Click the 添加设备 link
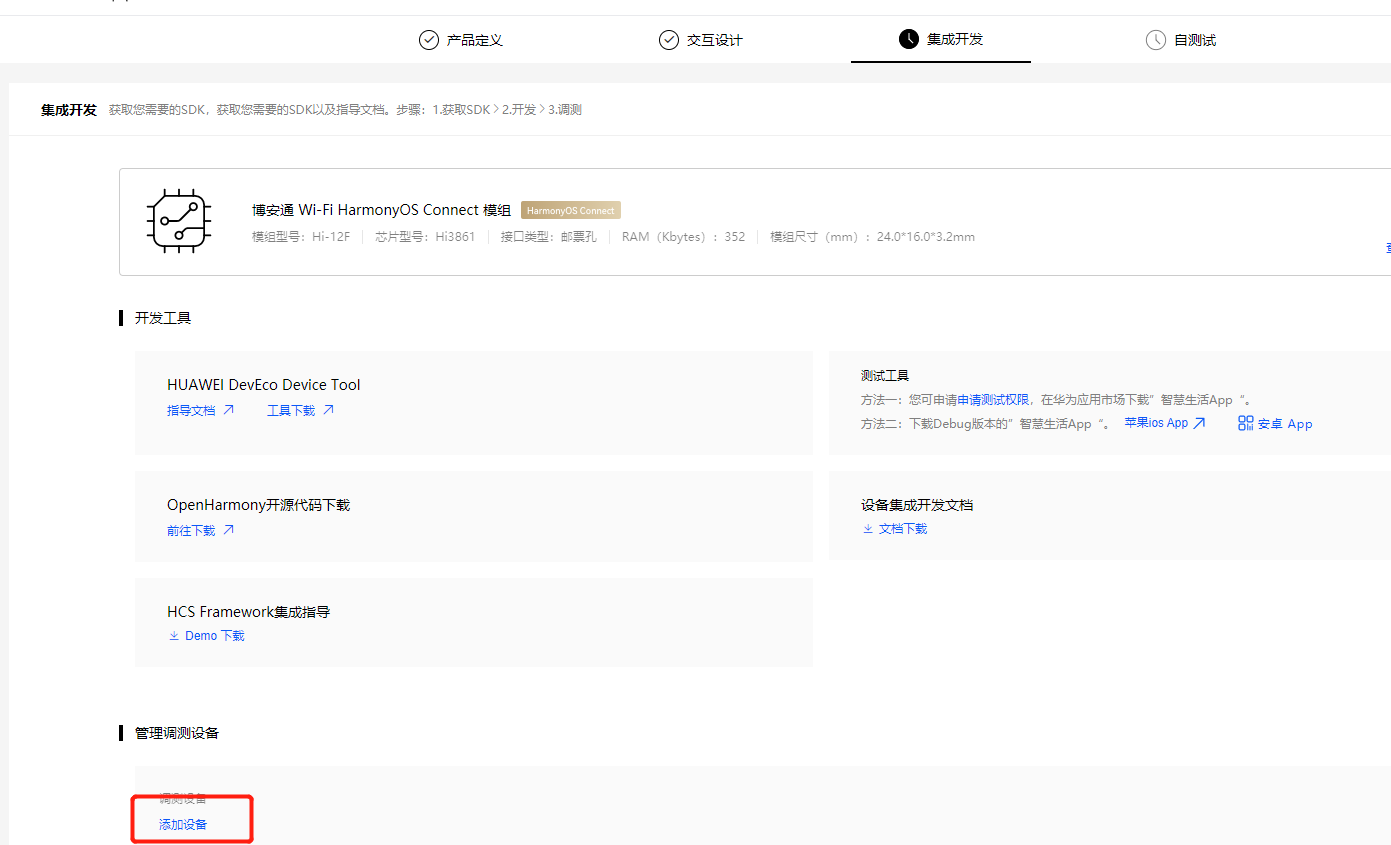This screenshot has height=845, width=1391. pos(183,825)
